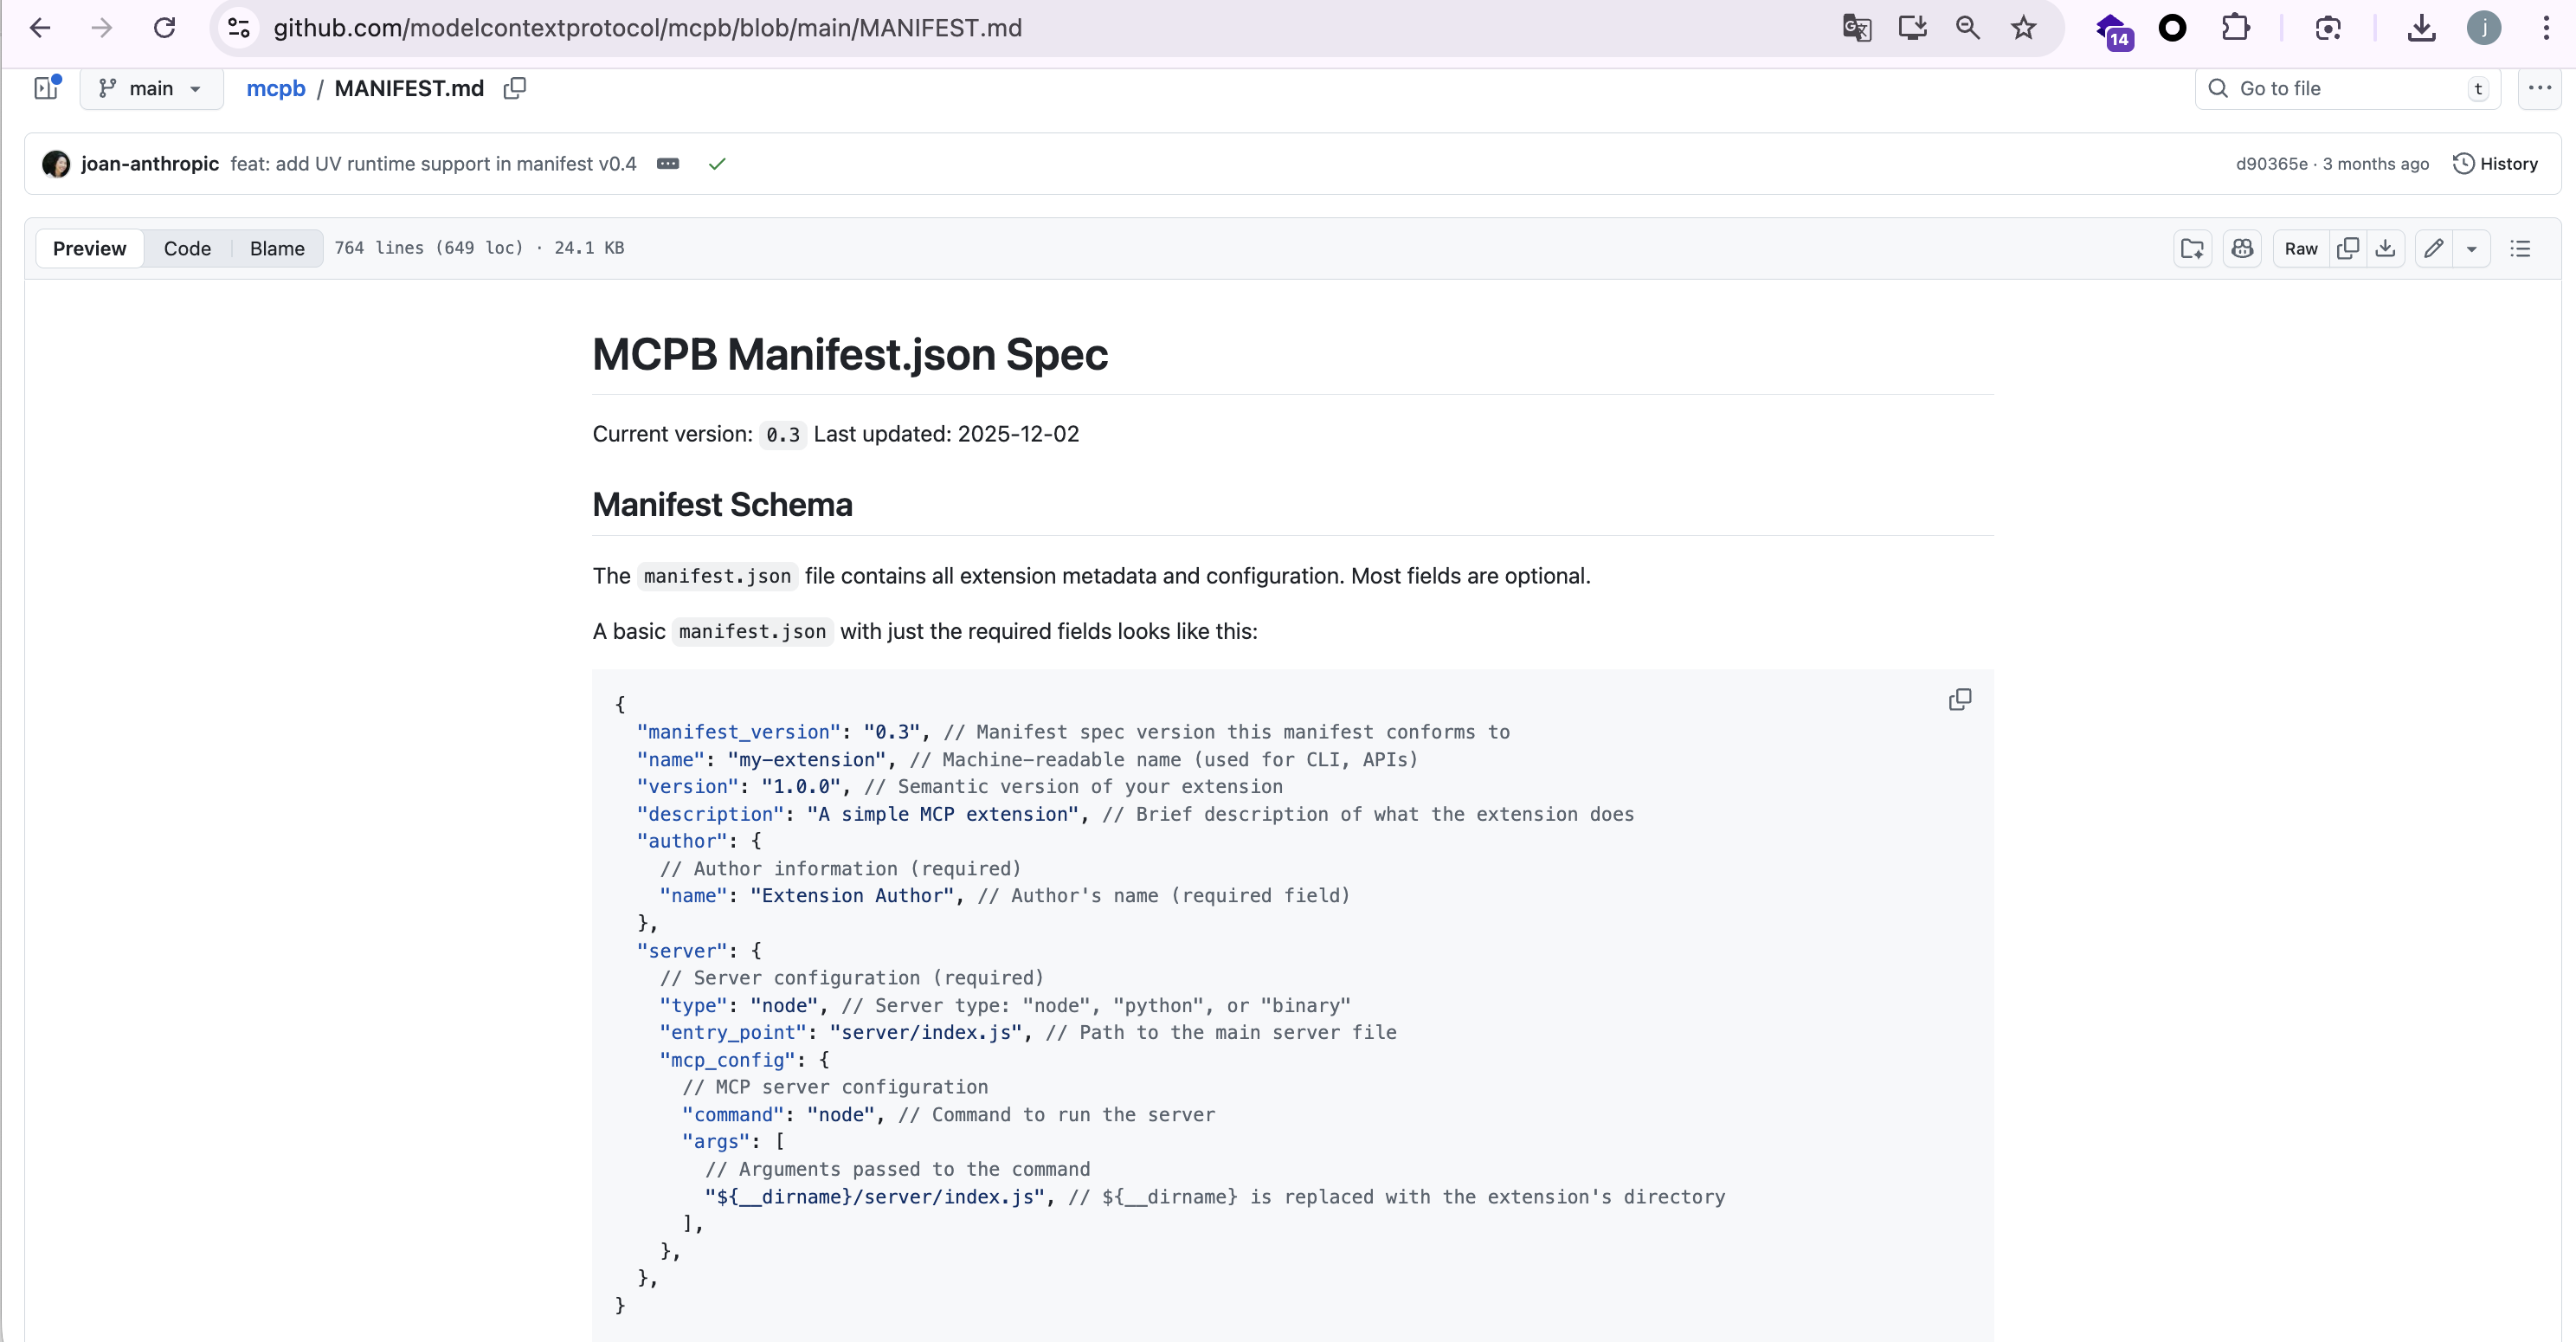This screenshot has height=1342, width=2576.
Task: Expand the commit message ellipsis
Action: coord(667,164)
